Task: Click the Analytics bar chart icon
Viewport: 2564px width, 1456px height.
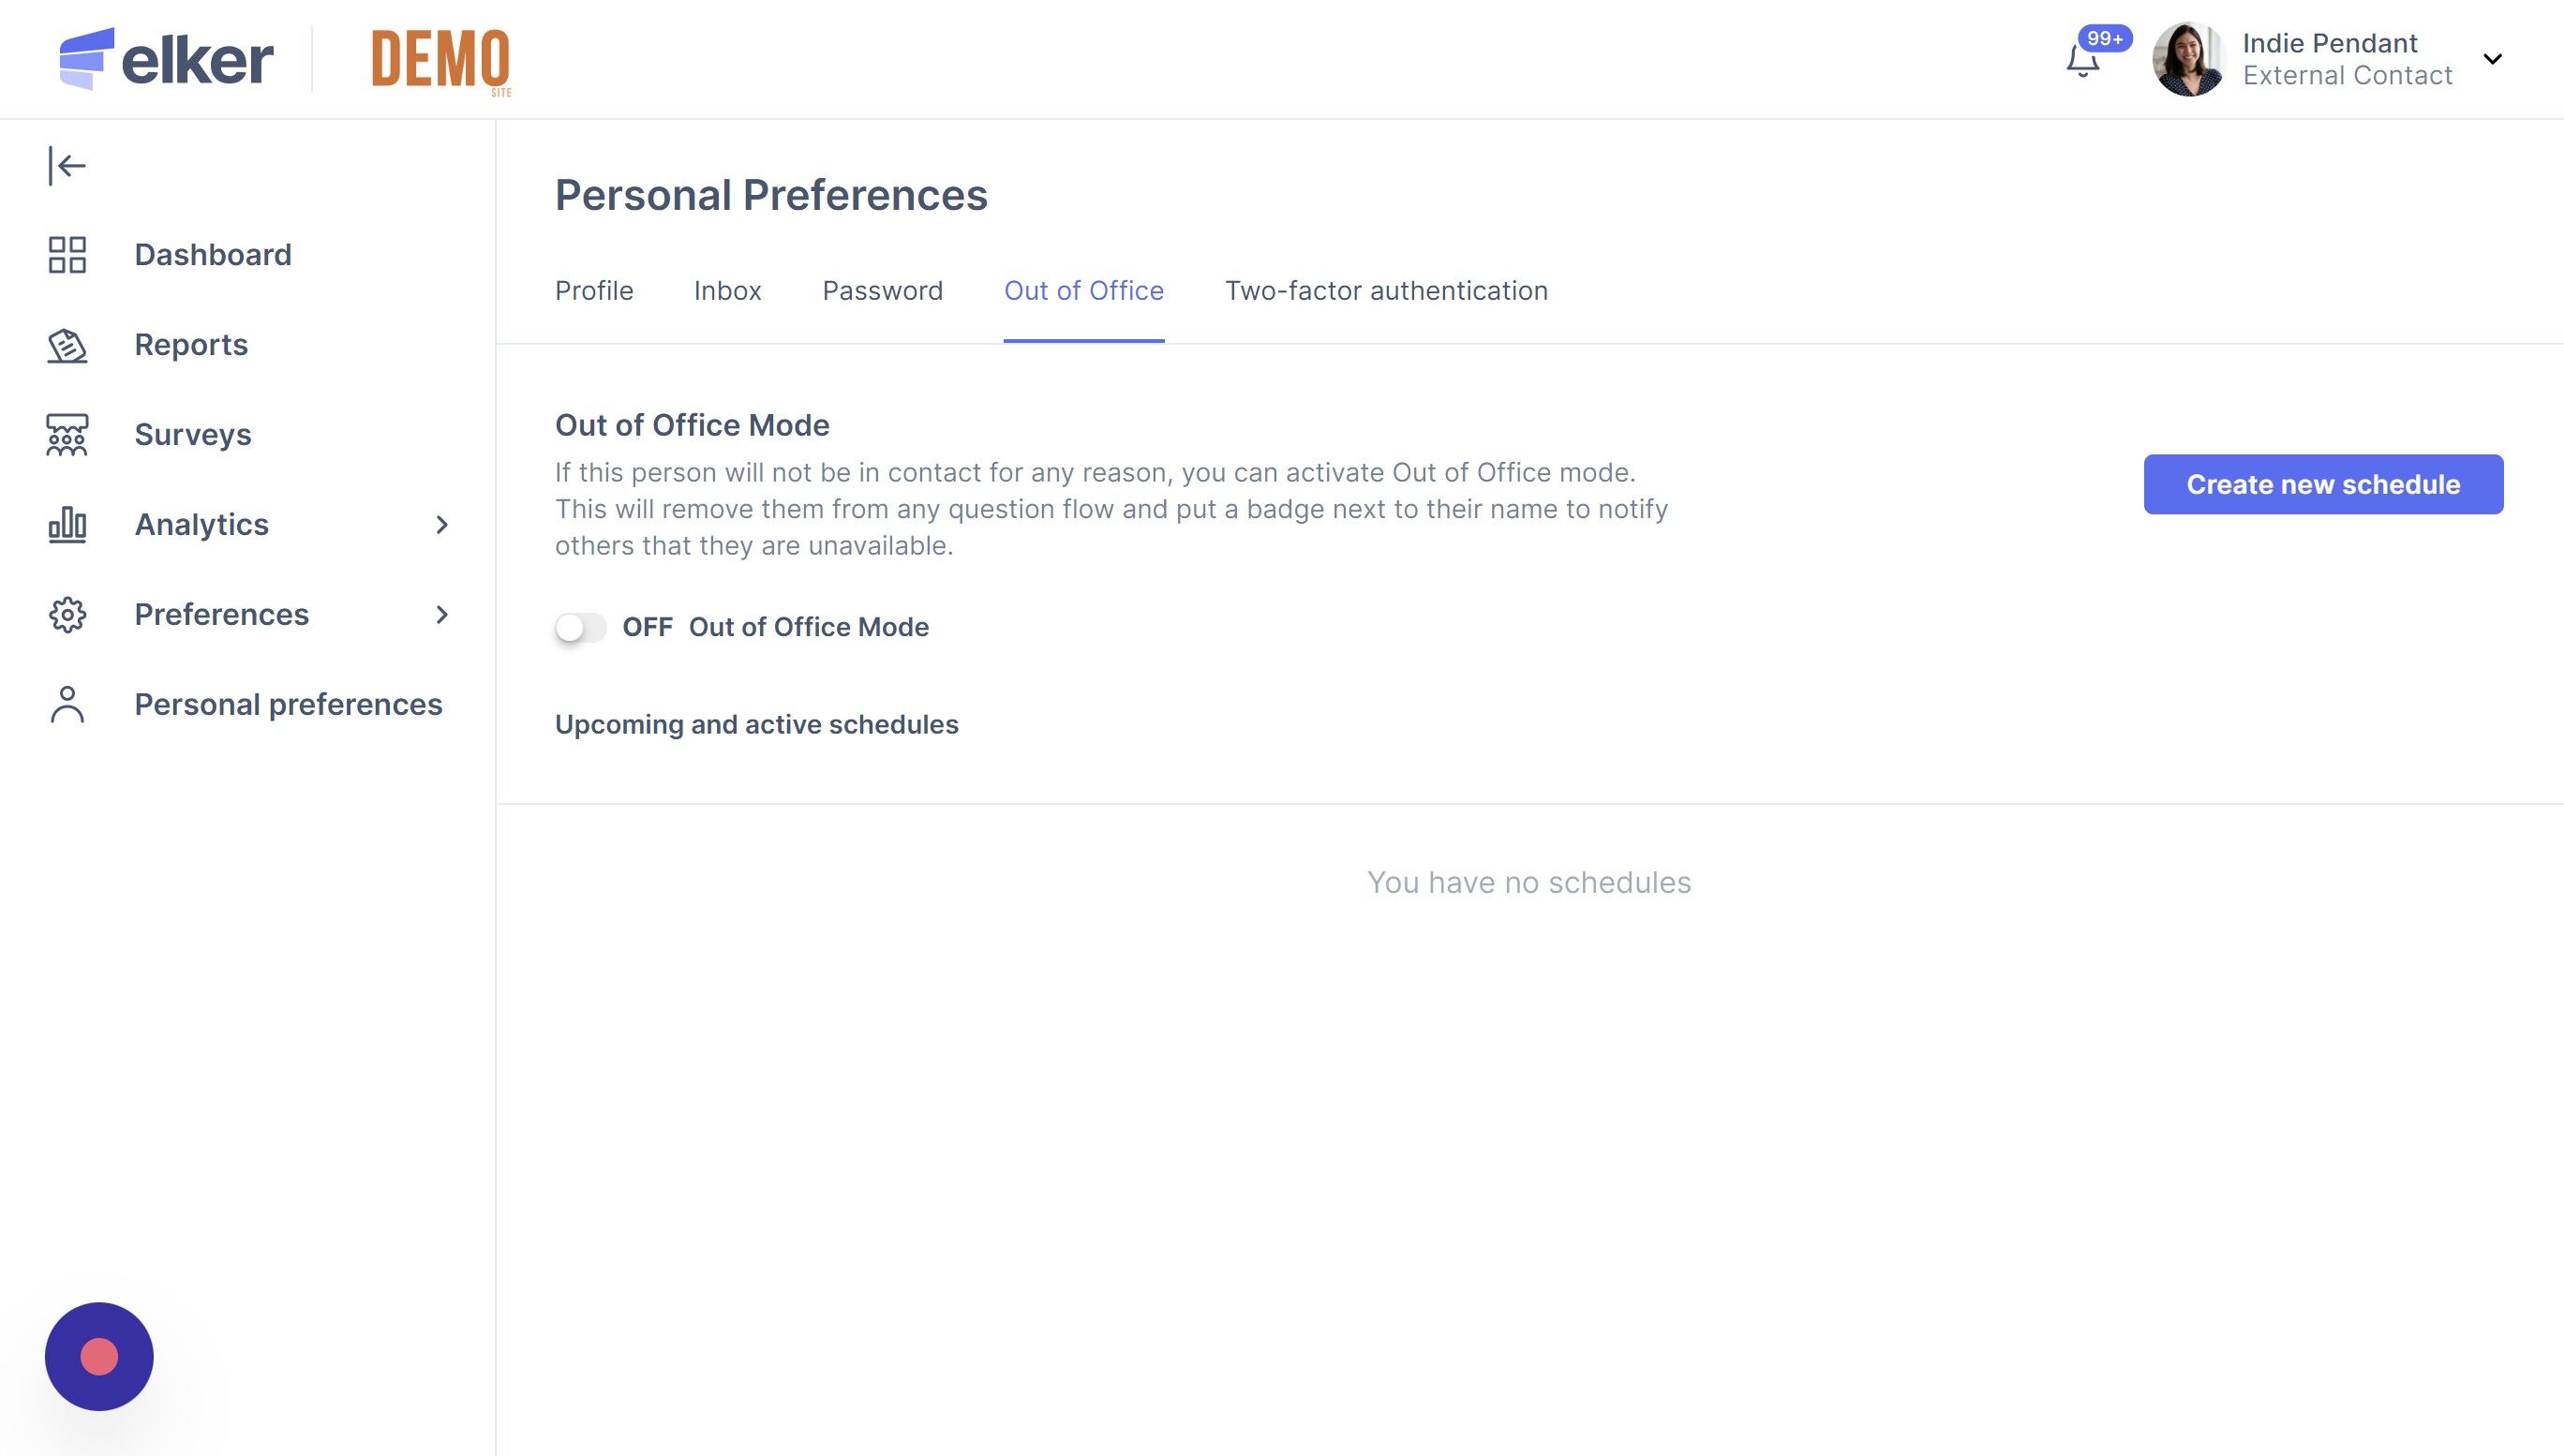Action: [67, 525]
